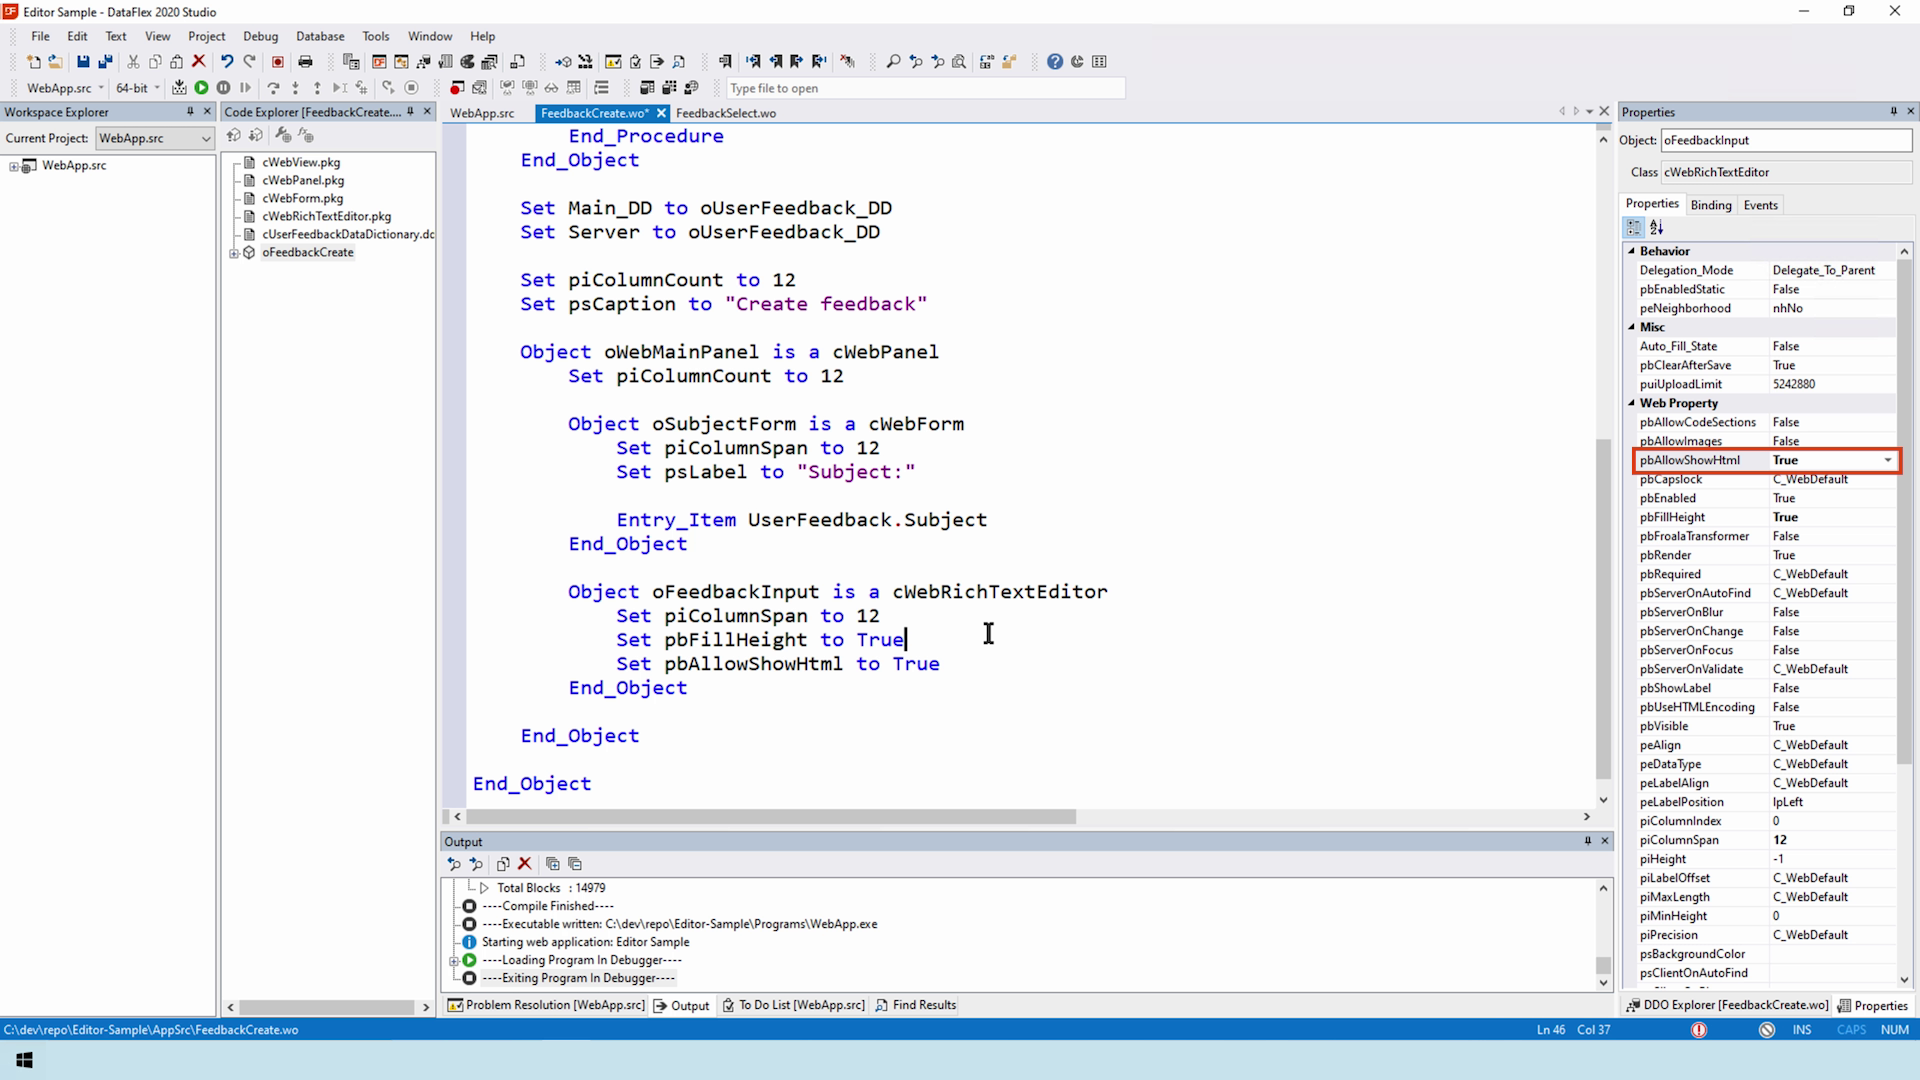
Task: Switch to the FeedbackSelect.wo tab
Action: (726, 113)
